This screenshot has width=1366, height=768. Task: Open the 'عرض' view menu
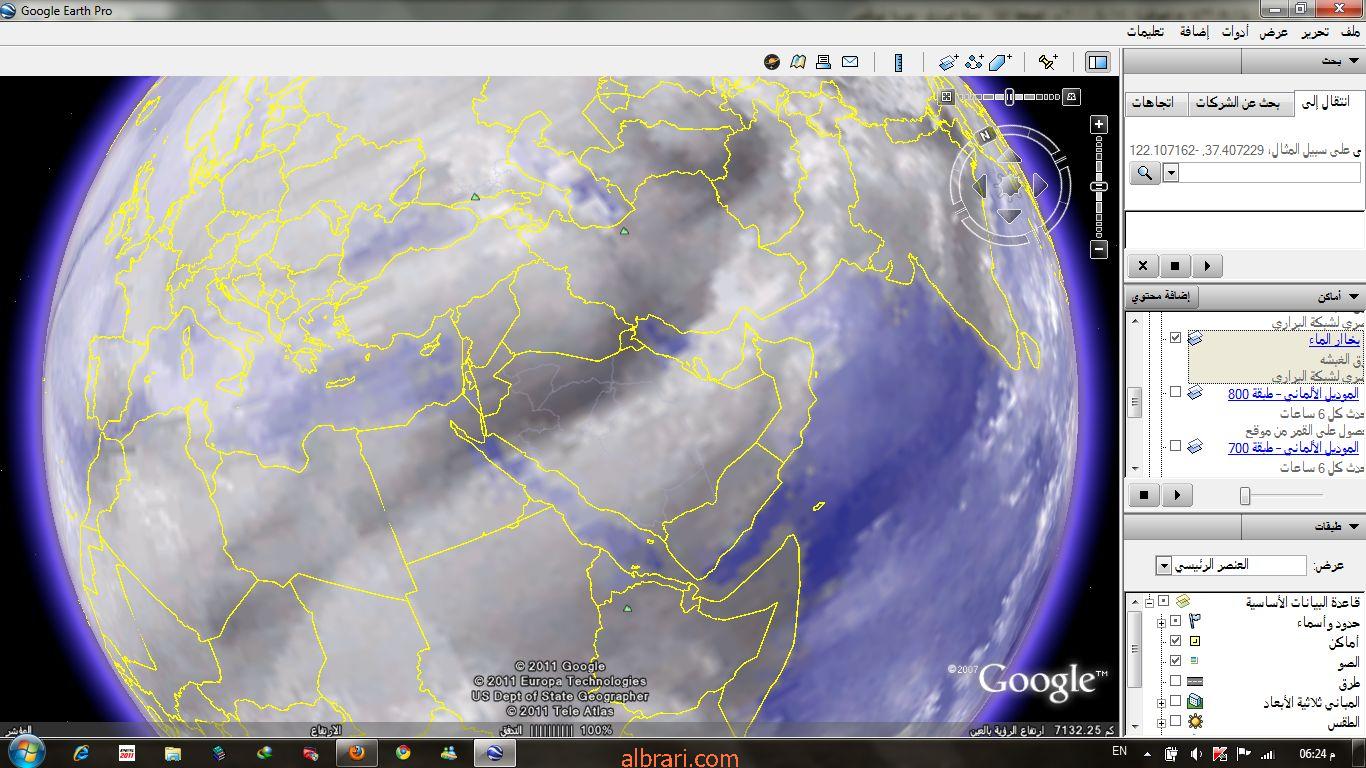coord(1273,32)
